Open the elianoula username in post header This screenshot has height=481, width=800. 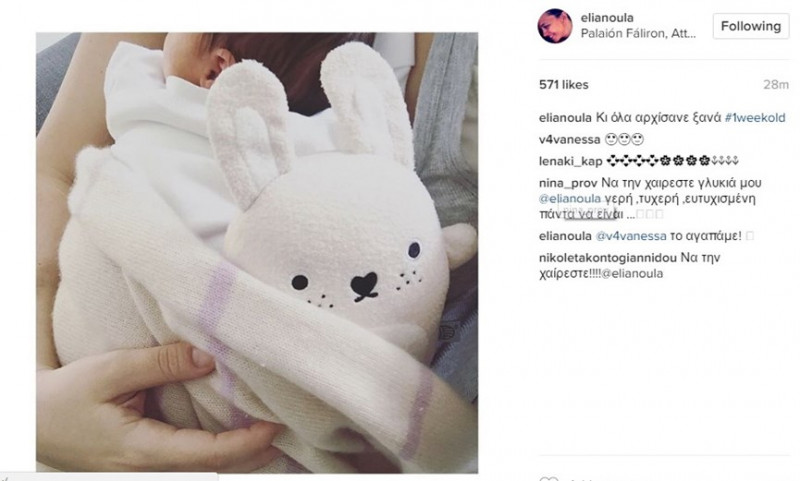(607, 18)
